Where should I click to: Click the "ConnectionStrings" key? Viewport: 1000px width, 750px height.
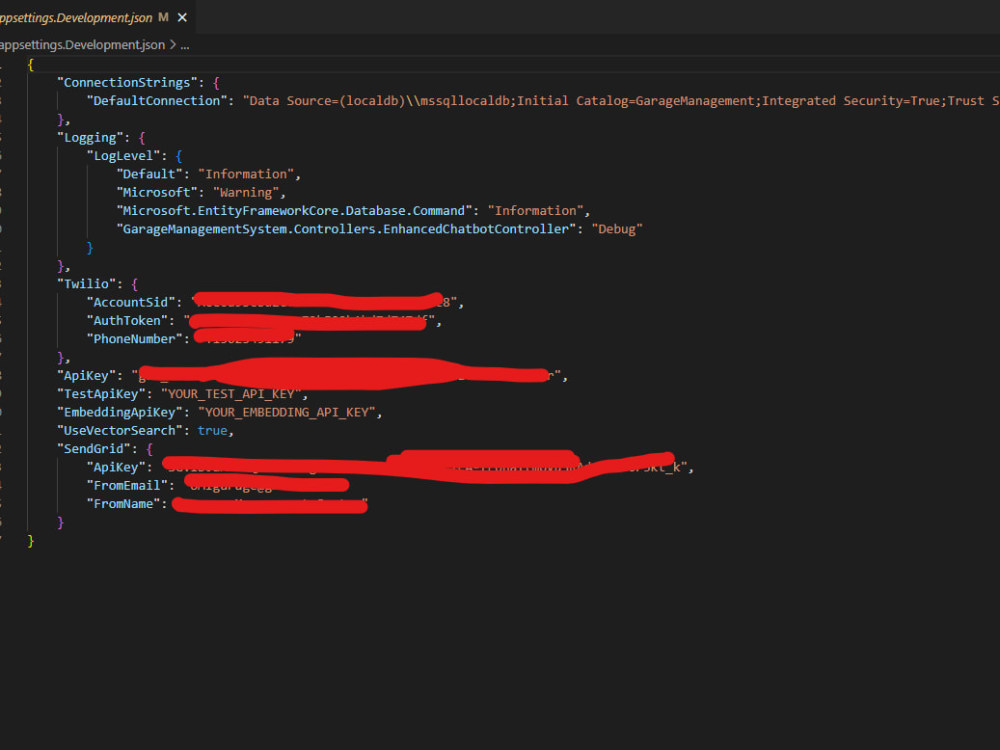(127, 83)
